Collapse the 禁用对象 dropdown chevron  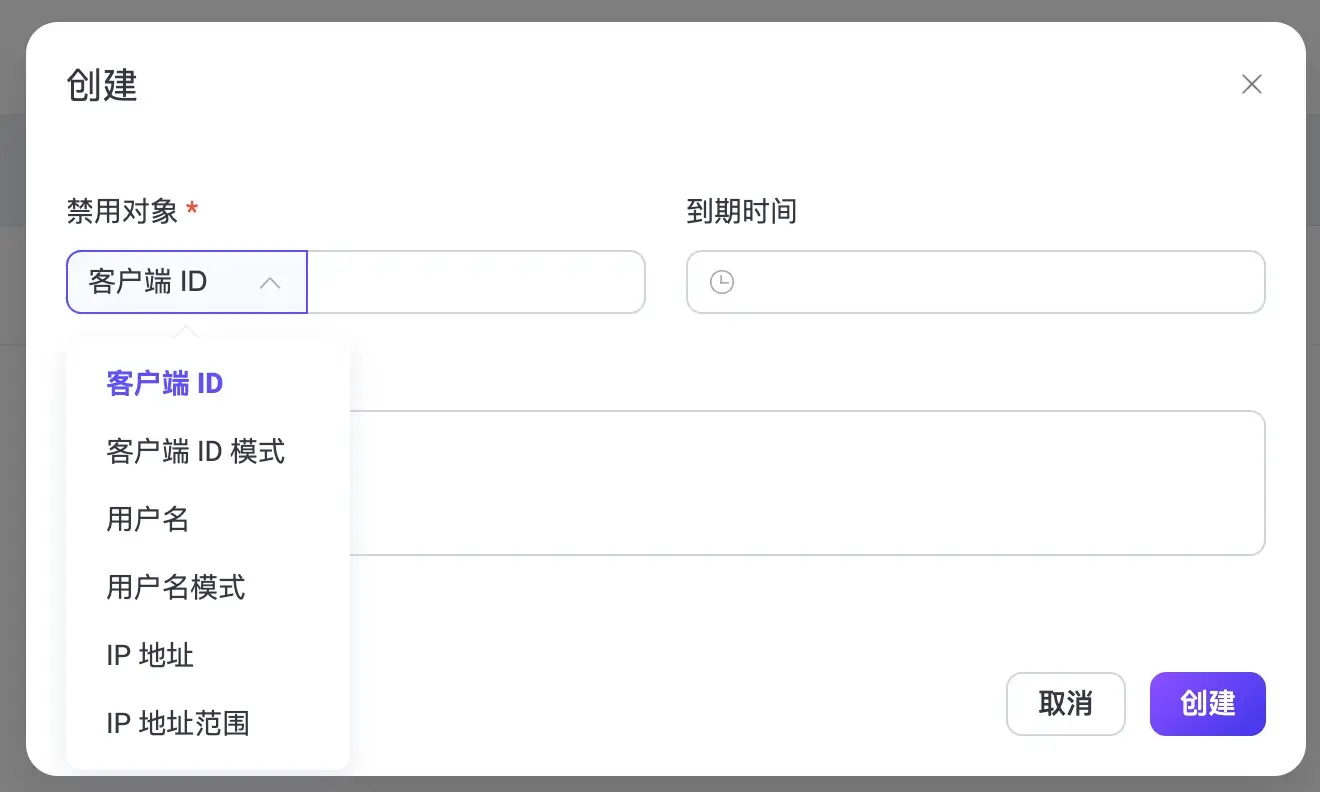[270, 282]
